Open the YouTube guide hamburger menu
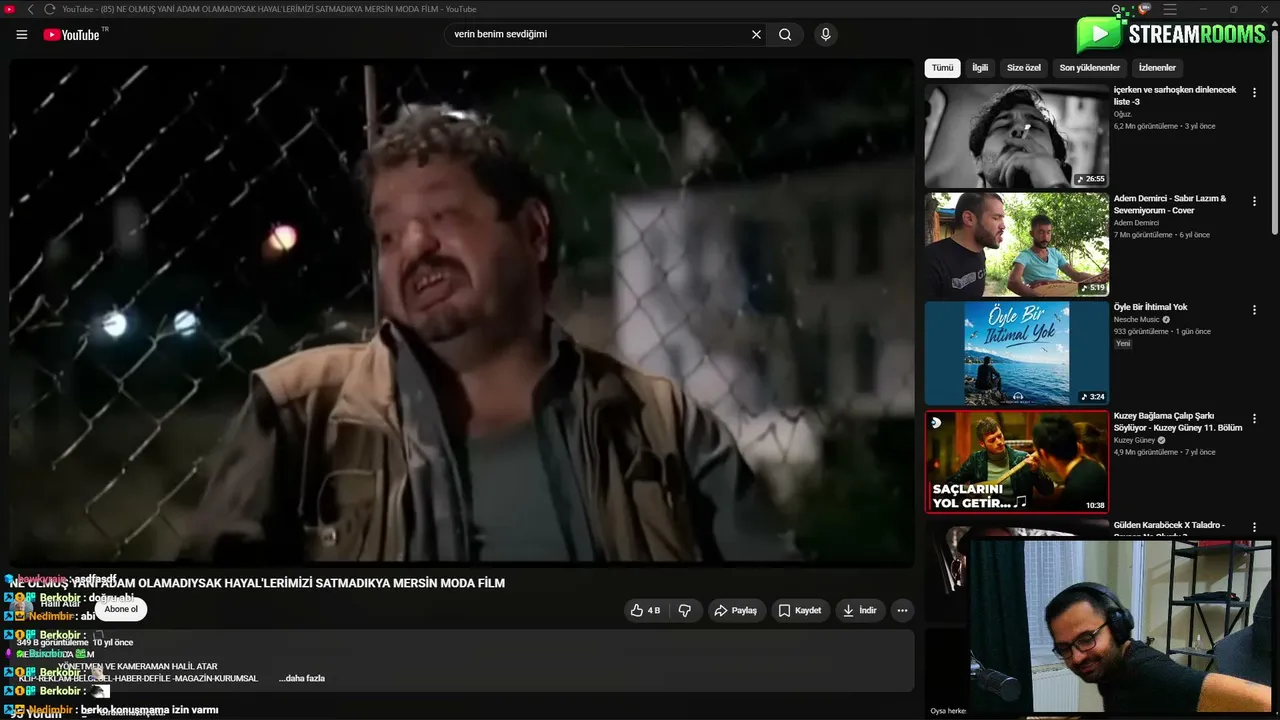The height and width of the screenshot is (720, 1280). [22, 35]
